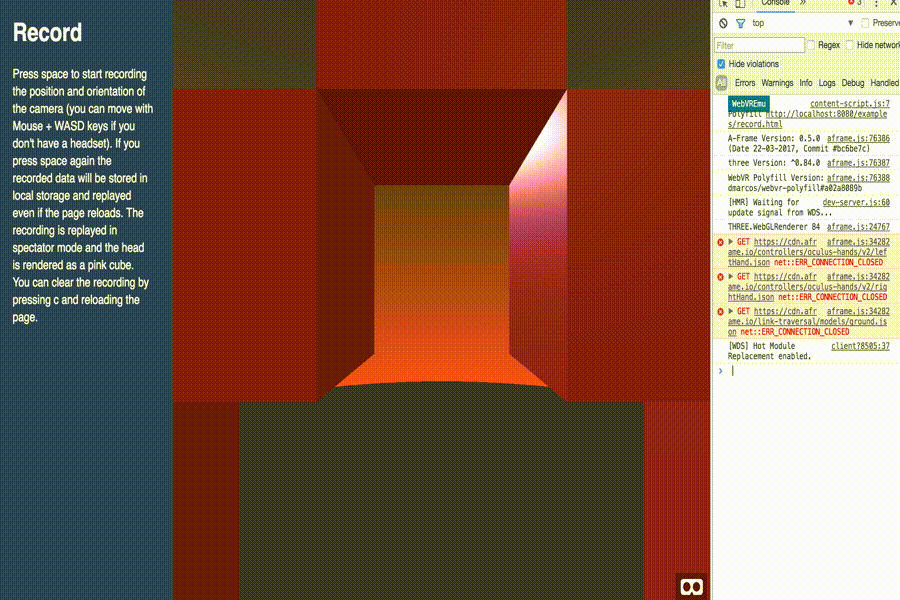This screenshot has height=600, width=900.
Task: Click the 'A-Frame Version: 0.5.0' log text
Action: pyautogui.click(x=774, y=138)
